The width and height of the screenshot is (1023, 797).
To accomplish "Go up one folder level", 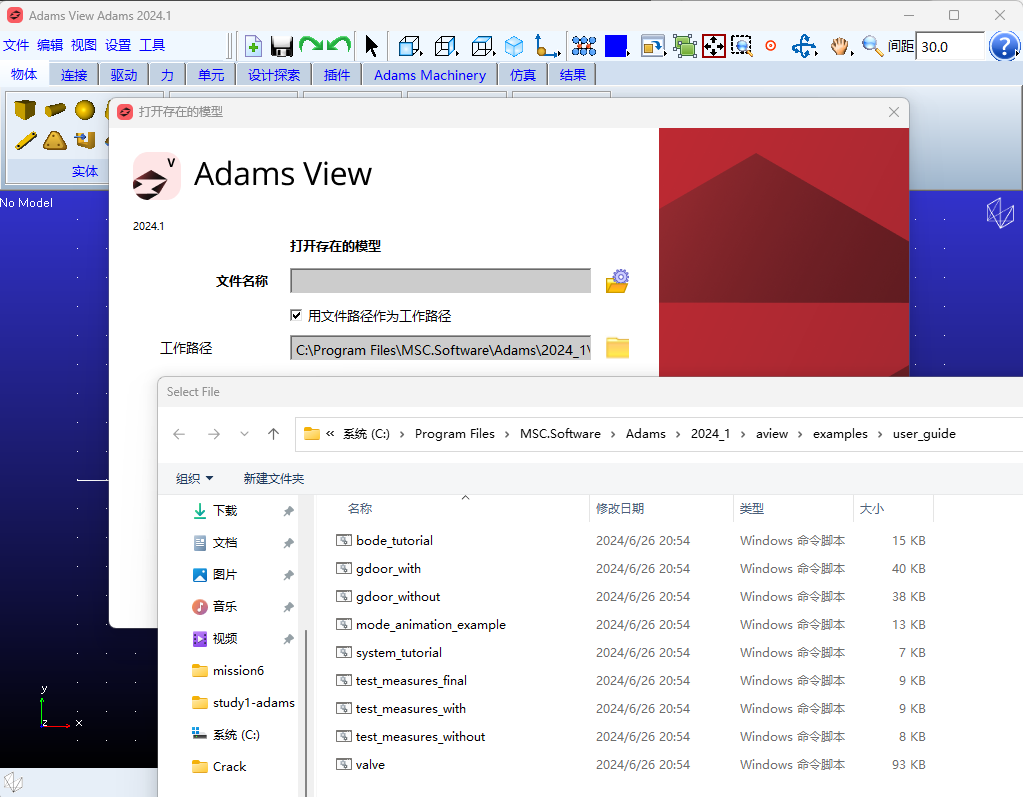I will pyautogui.click(x=273, y=434).
